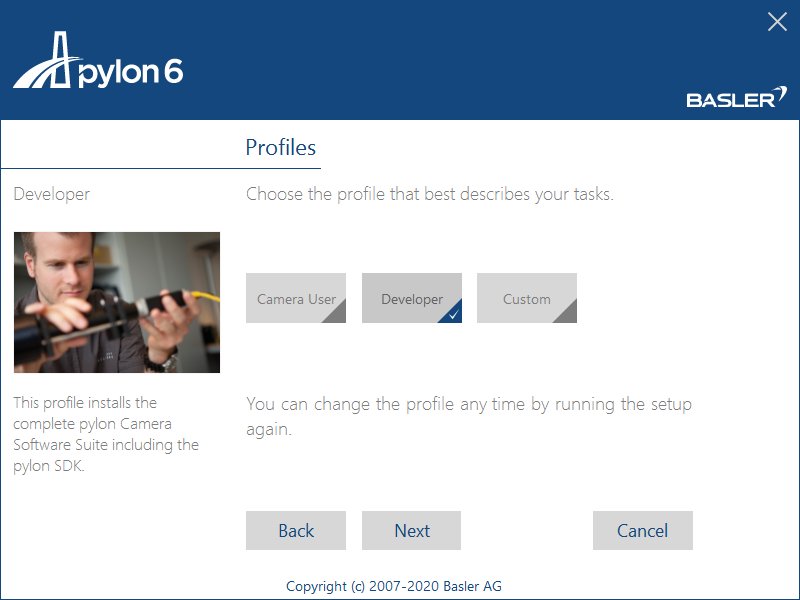800x600 pixels.
Task: Select the Developer profile tile
Action: 411,298
